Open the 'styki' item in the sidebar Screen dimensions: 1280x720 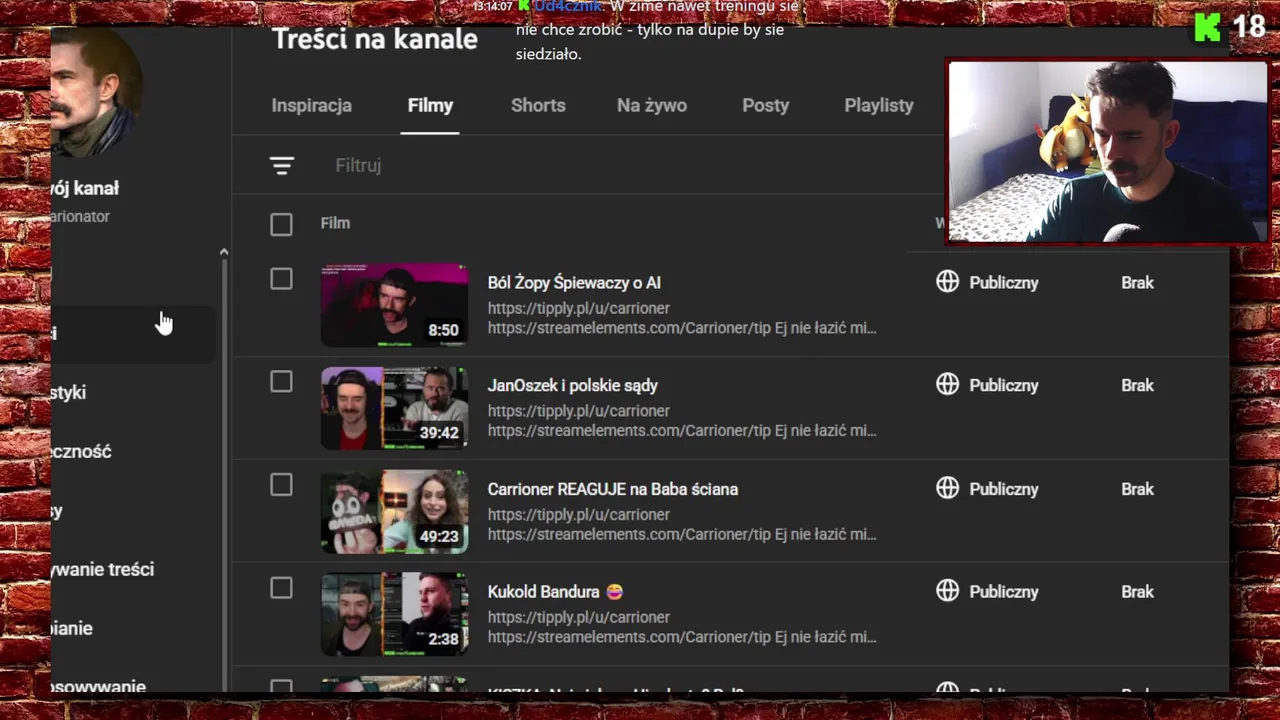pos(69,392)
